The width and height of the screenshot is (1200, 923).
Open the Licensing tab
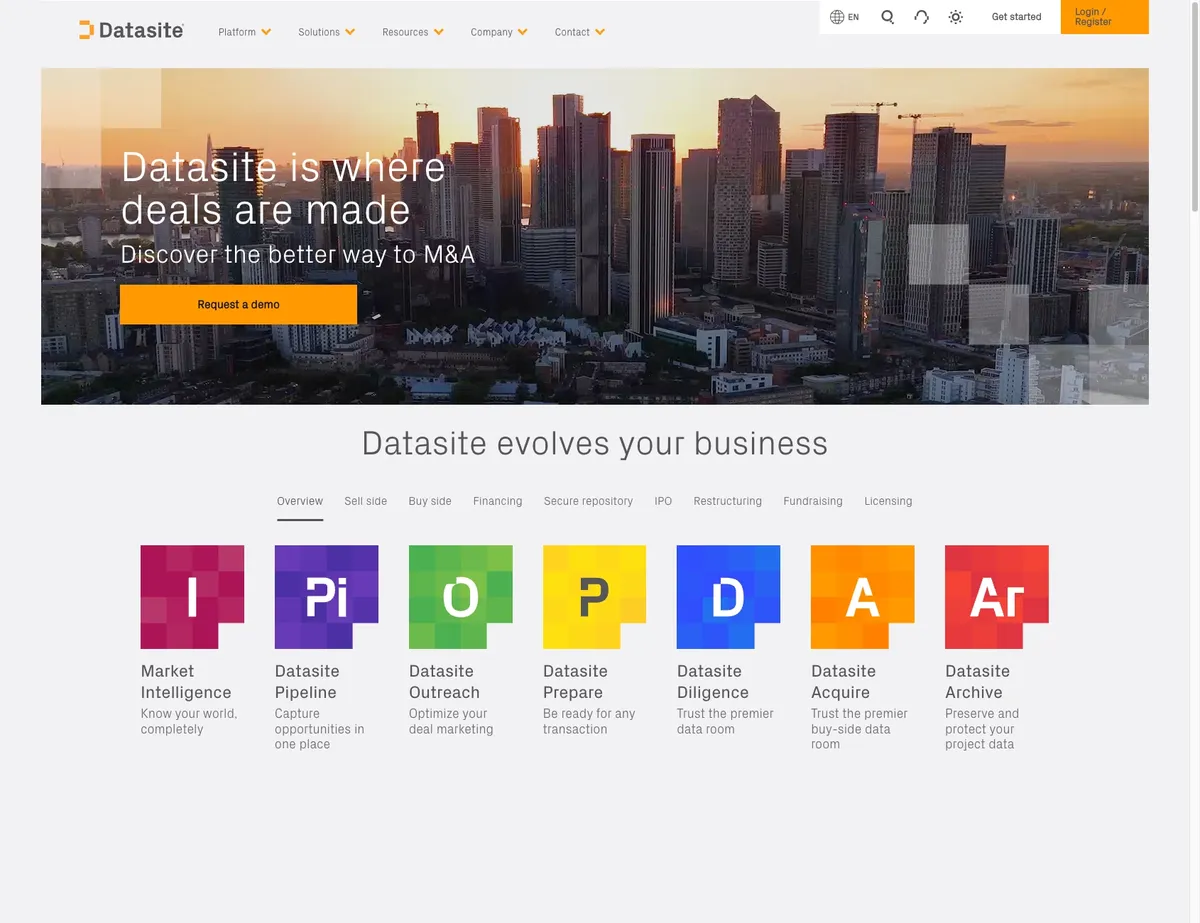pos(888,501)
